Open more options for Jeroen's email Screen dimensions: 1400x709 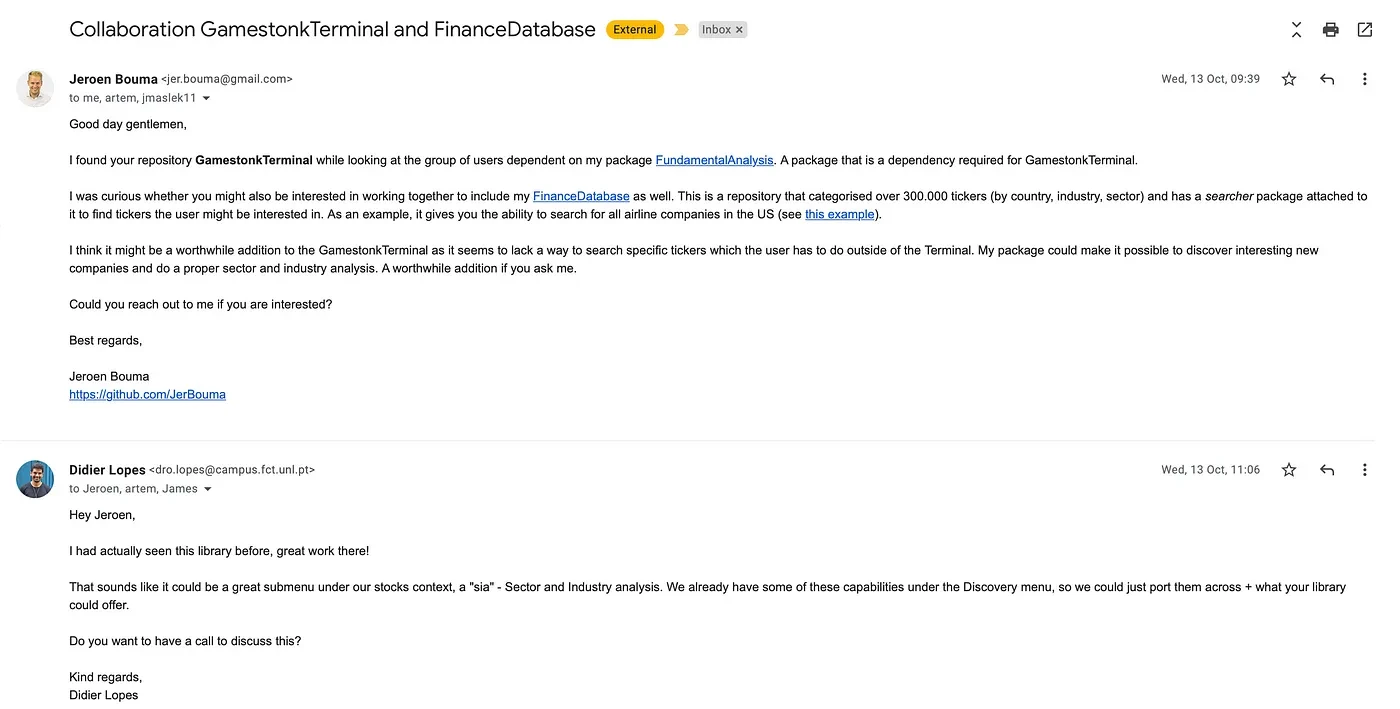coord(1364,79)
